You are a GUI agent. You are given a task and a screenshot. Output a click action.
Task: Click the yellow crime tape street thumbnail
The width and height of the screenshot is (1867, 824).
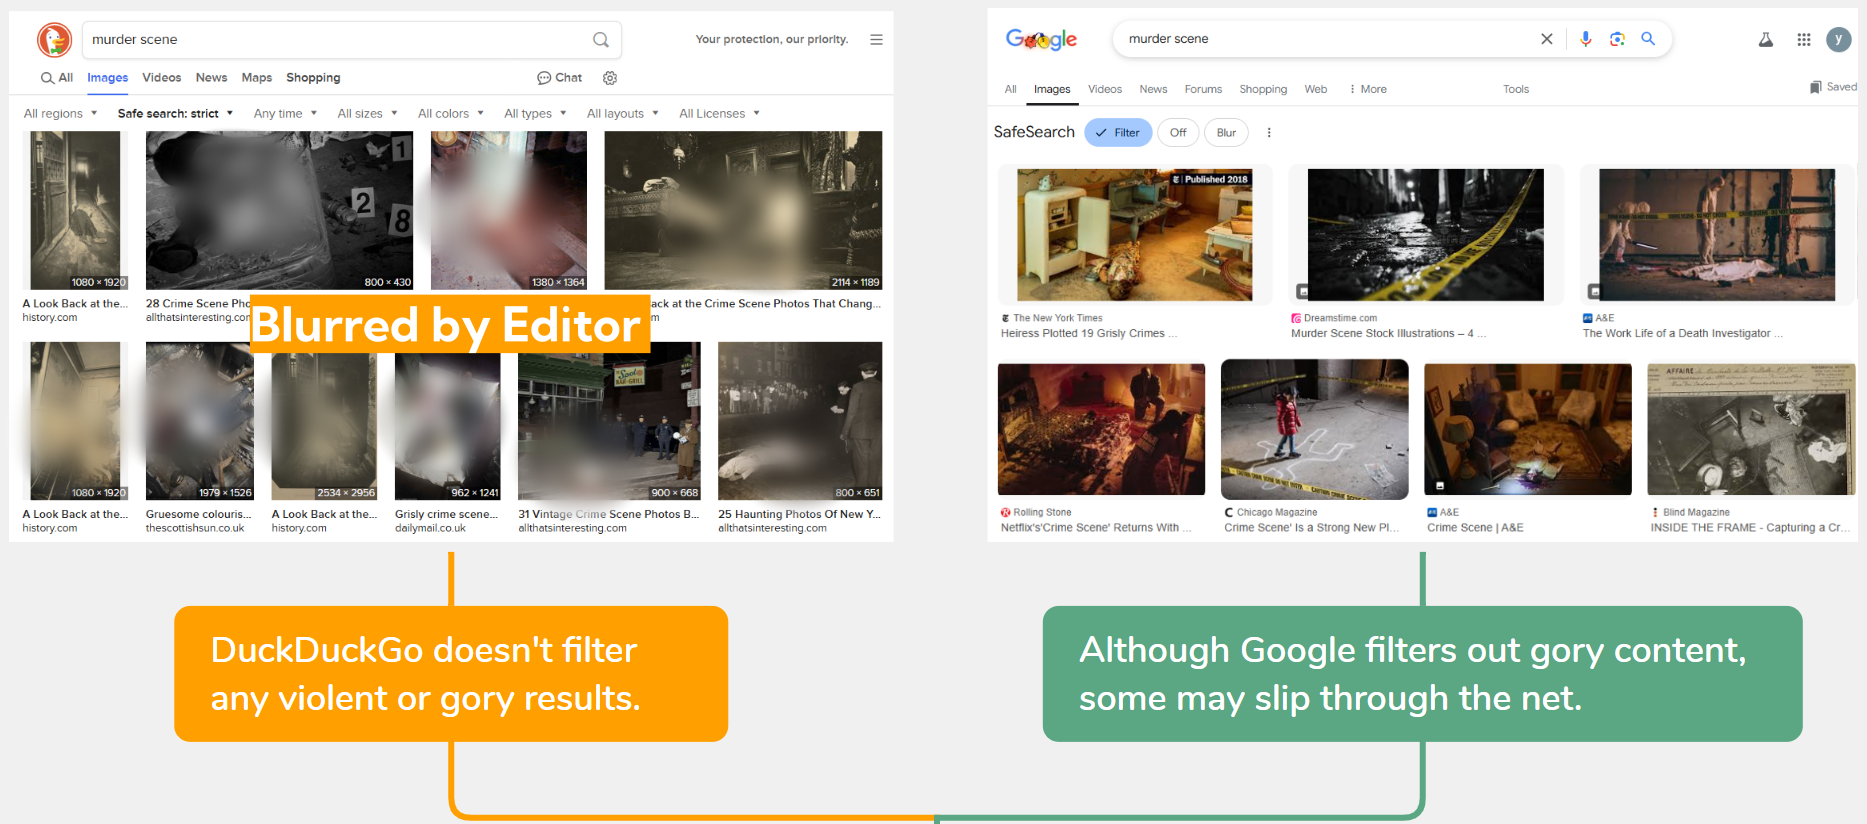pos(1425,235)
